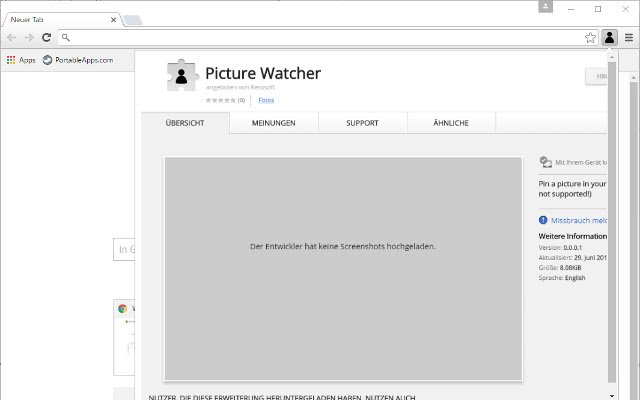Click the screenshot placeholder area
Screen dimensions: 640x400
[x=343, y=269]
